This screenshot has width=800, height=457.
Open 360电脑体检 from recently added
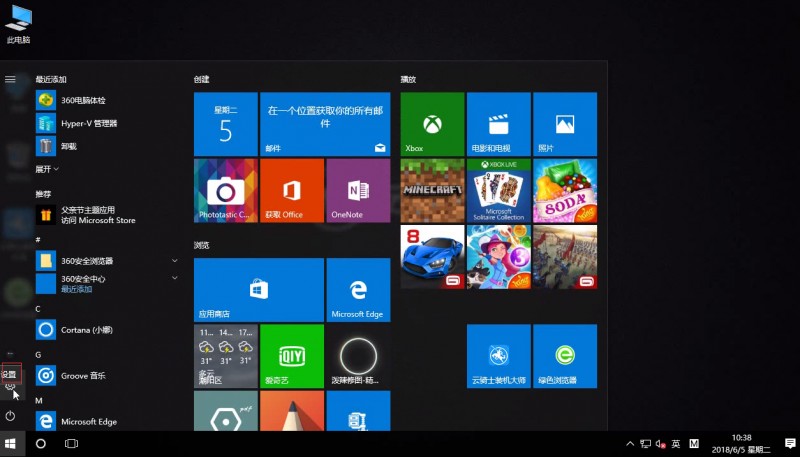click(107, 100)
